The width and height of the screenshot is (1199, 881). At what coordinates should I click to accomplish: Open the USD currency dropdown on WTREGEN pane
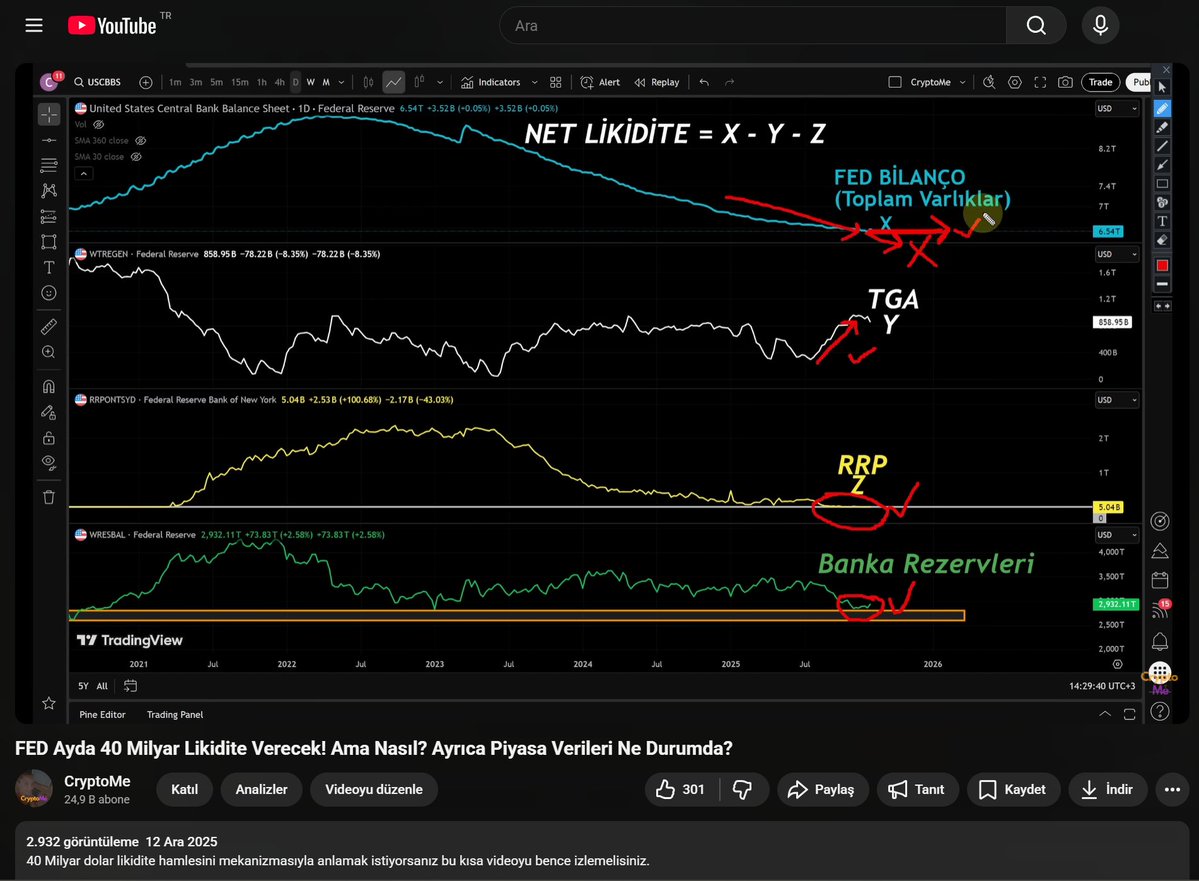pyautogui.click(x=1116, y=254)
